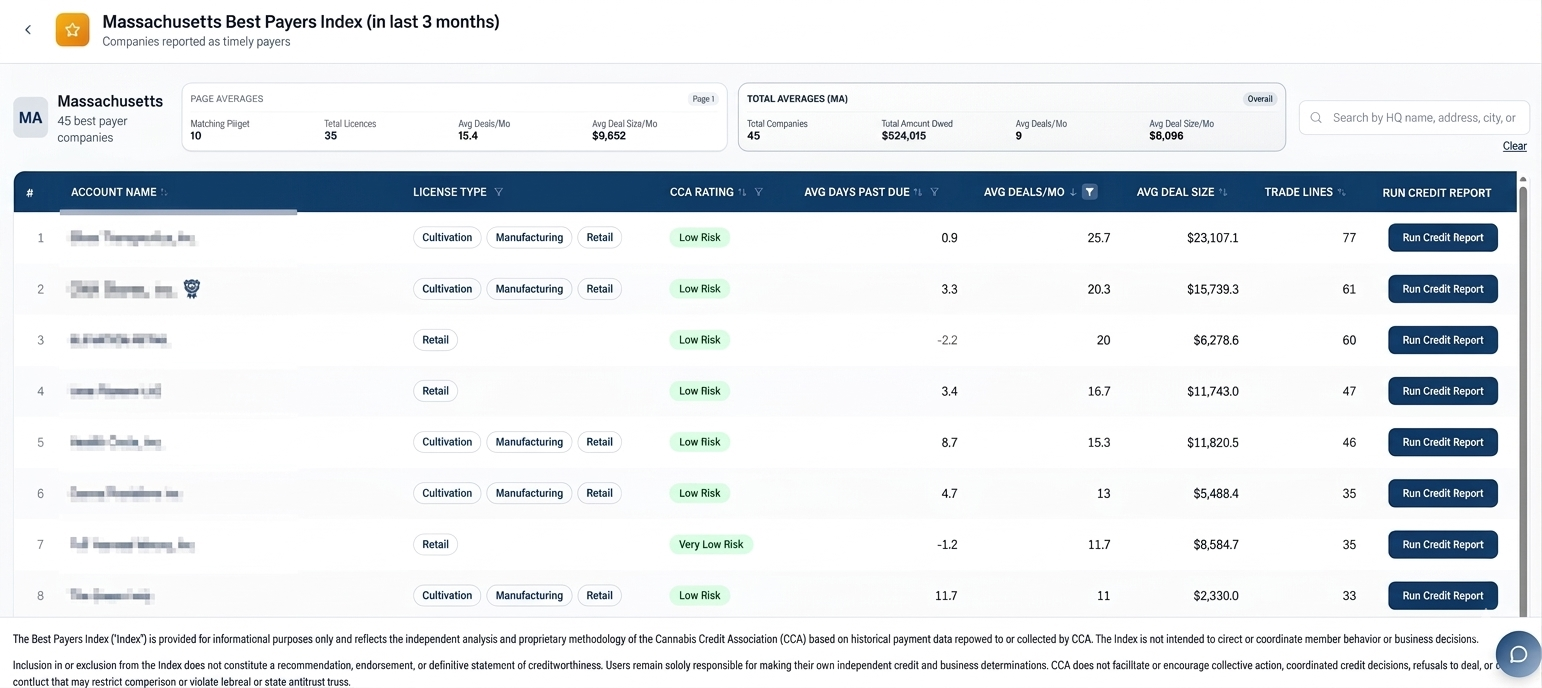Click the $5,488.4 avg deal size value
1542x688 pixels.
point(1216,493)
